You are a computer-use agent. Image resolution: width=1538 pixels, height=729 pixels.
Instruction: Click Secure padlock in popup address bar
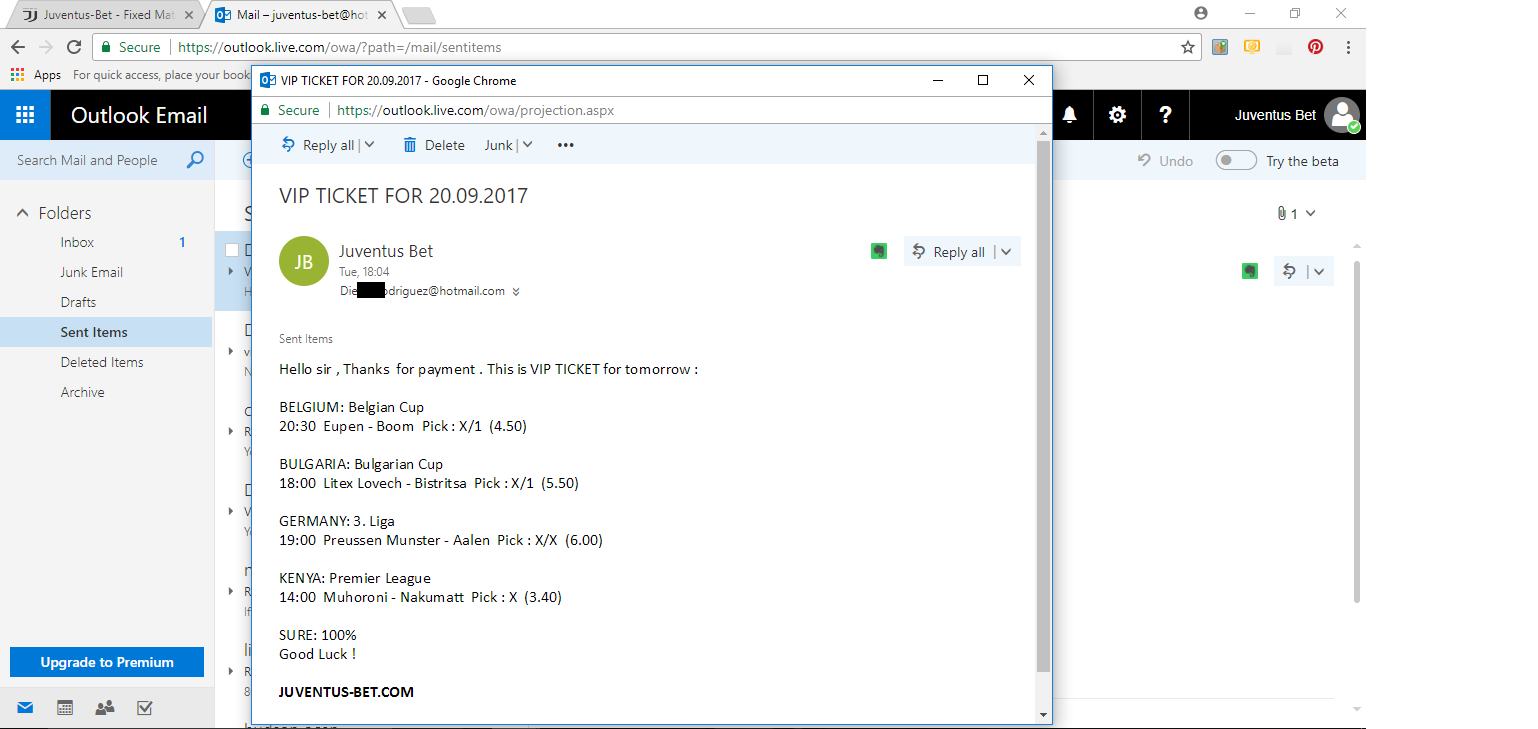[x=265, y=110]
